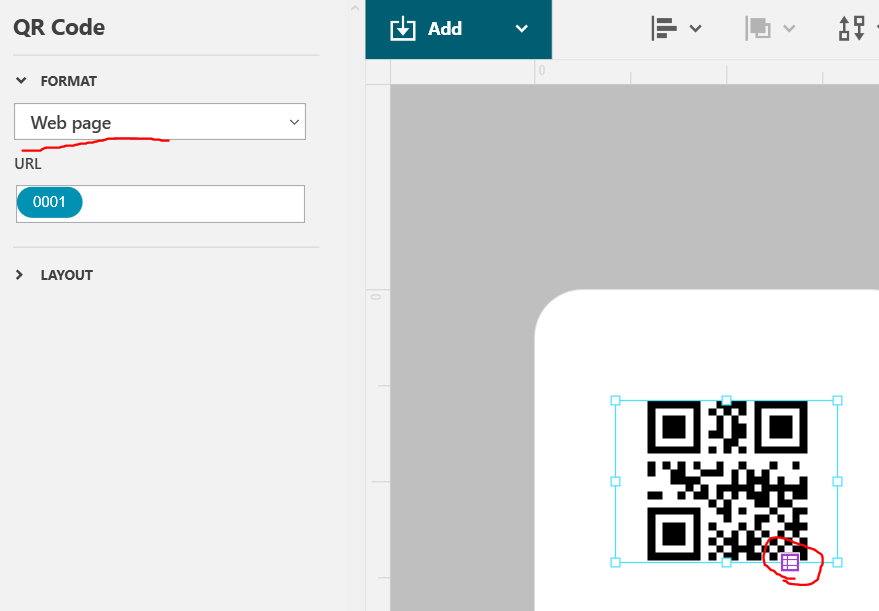Image resolution: width=879 pixels, height=611 pixels.
Task: Open the align options dropdown arrow
Action: click(x=695, y=29)
